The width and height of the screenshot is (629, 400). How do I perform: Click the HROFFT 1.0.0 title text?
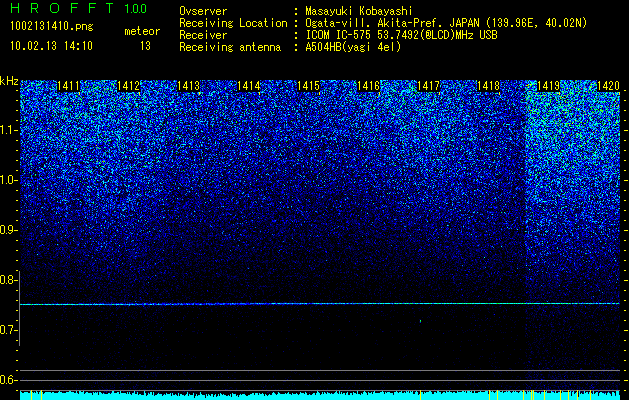point(78,8)
